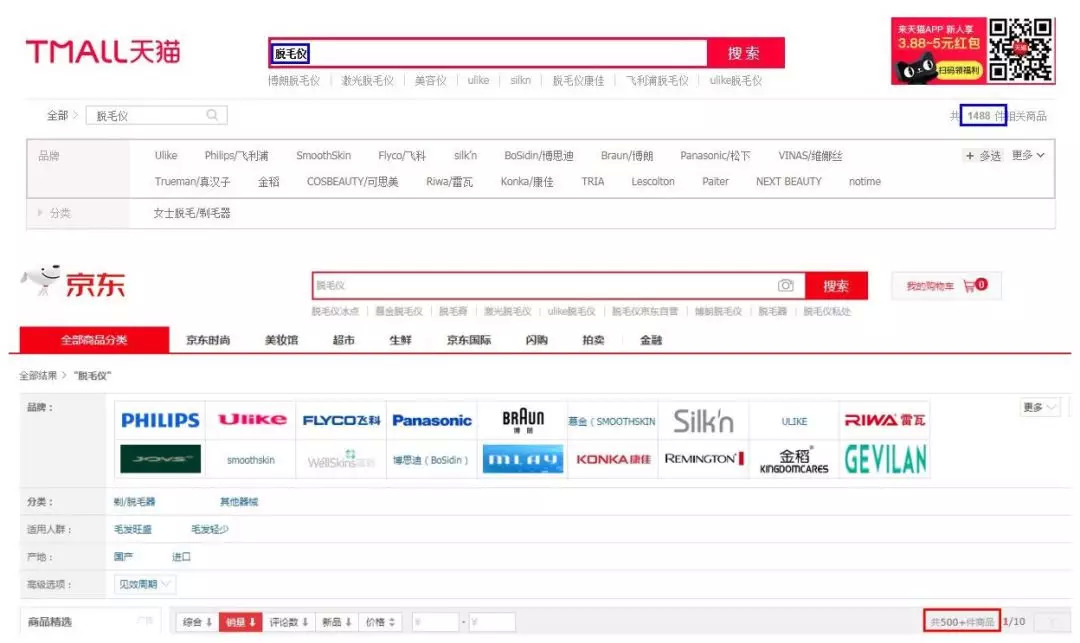Select the GEVILAN brand logo on JD
The height and width of the screenshot is (643, 1080).
click(884, 459)
